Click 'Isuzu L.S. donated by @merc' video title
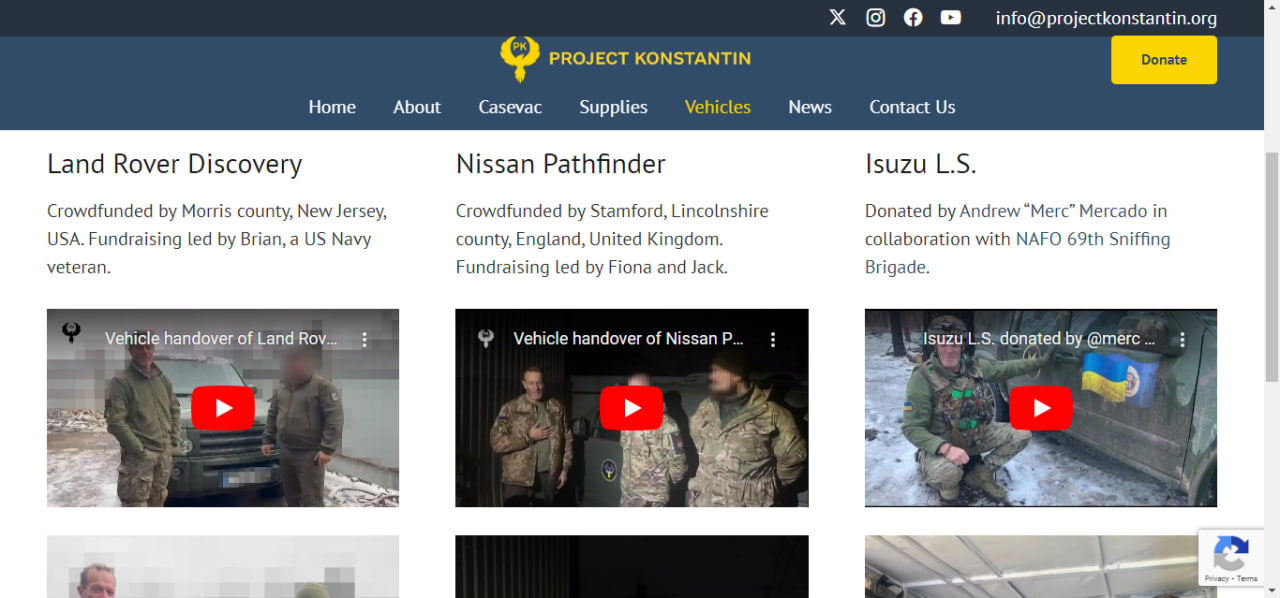1280x598 pixels. click(1039, 339)
